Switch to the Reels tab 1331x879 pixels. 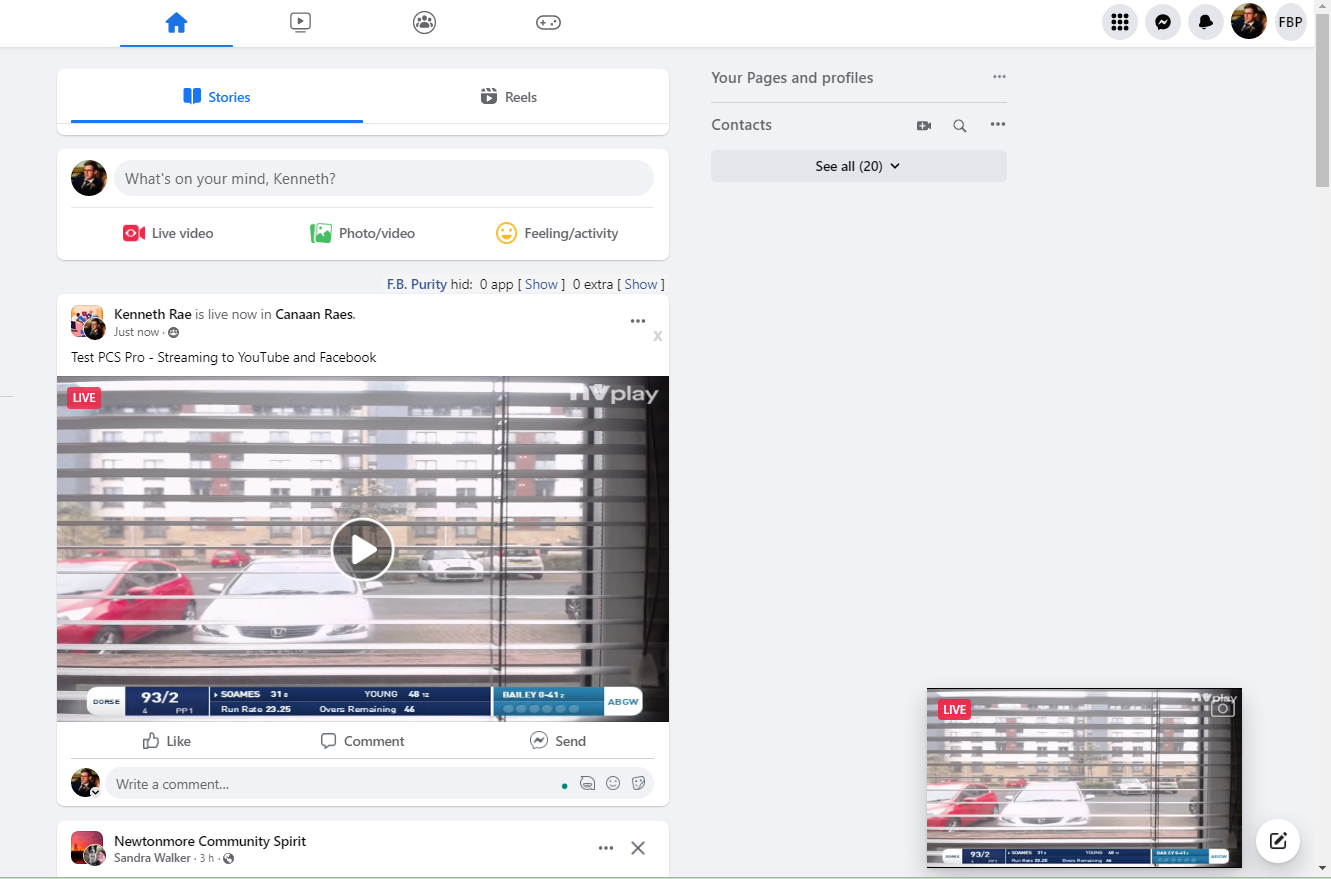coord(509,97)
